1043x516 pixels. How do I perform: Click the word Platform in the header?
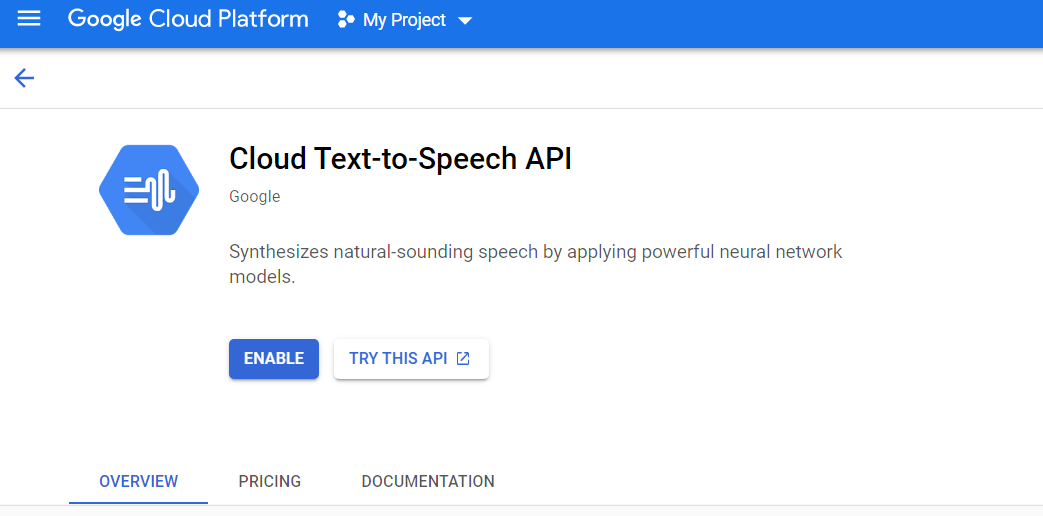point(265,19)
